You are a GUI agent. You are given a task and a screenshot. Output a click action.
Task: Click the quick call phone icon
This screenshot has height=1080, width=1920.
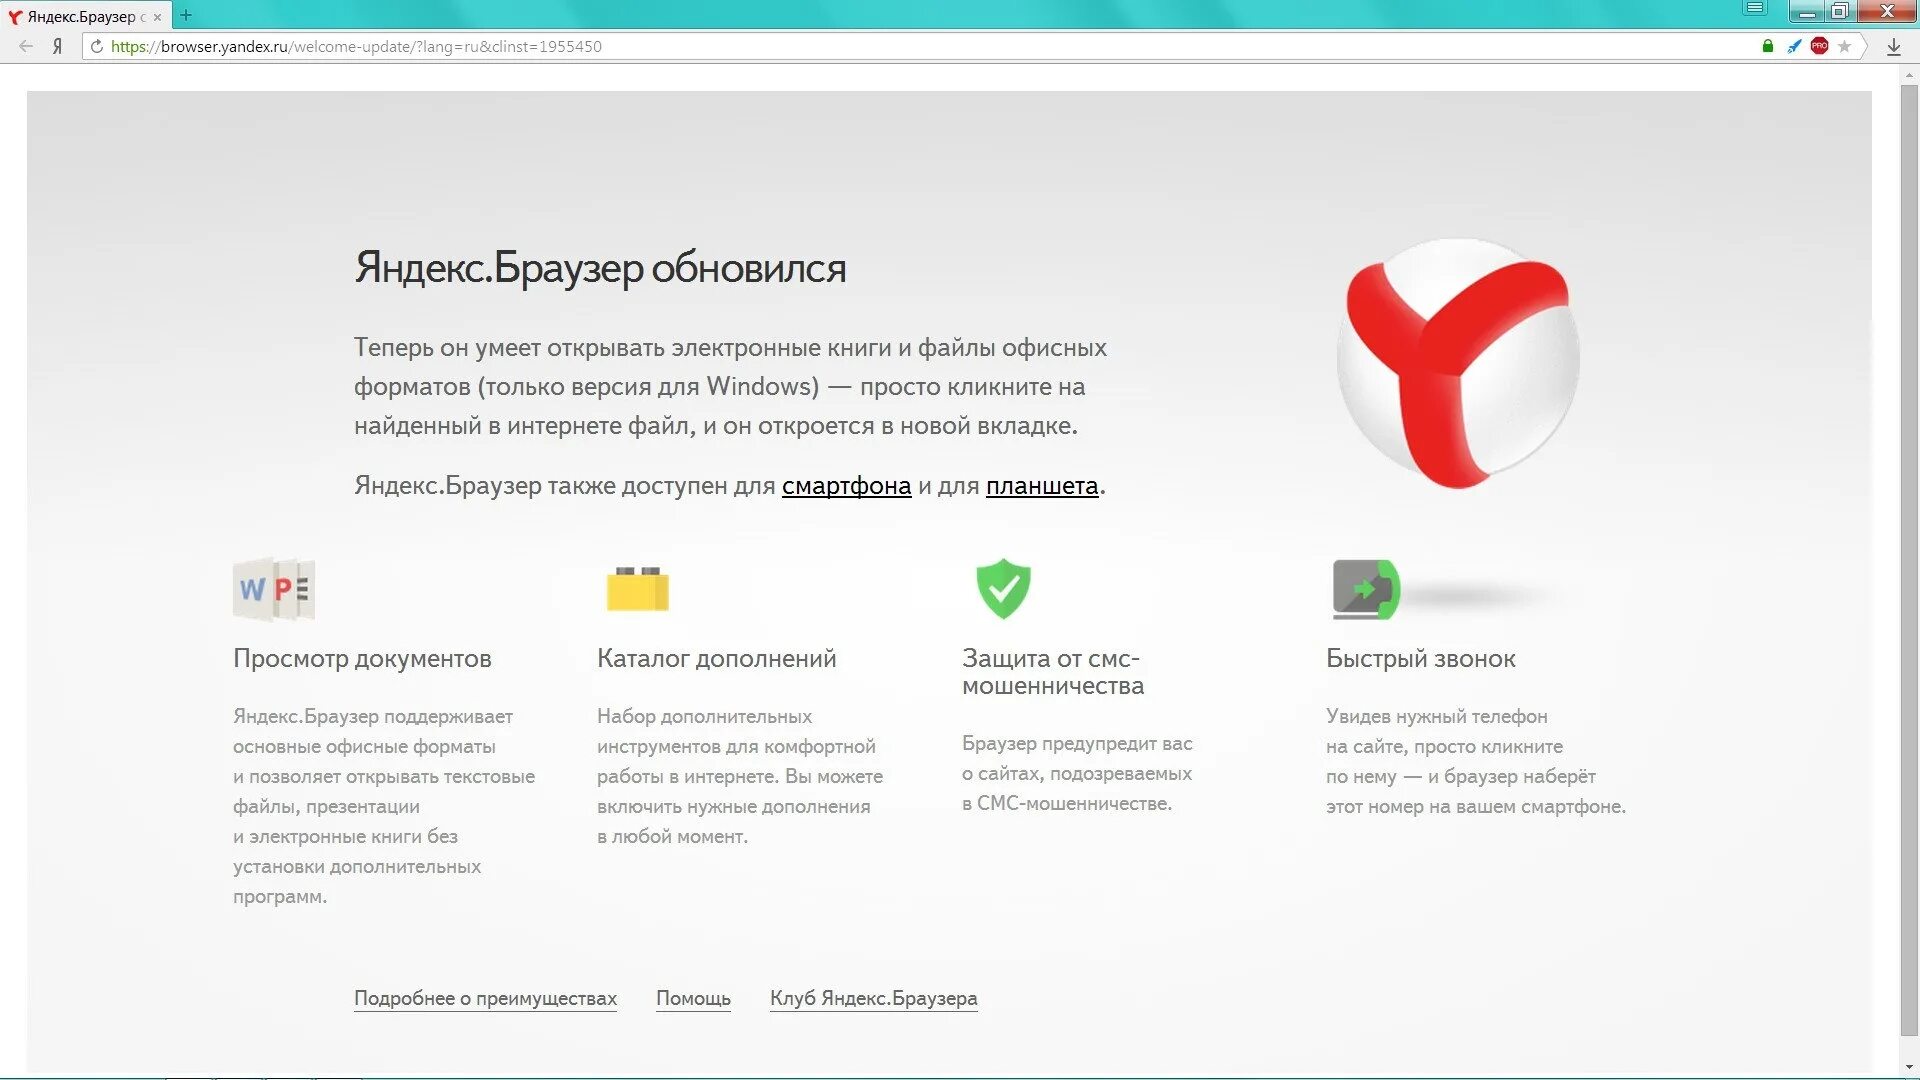click(1366, 589)
